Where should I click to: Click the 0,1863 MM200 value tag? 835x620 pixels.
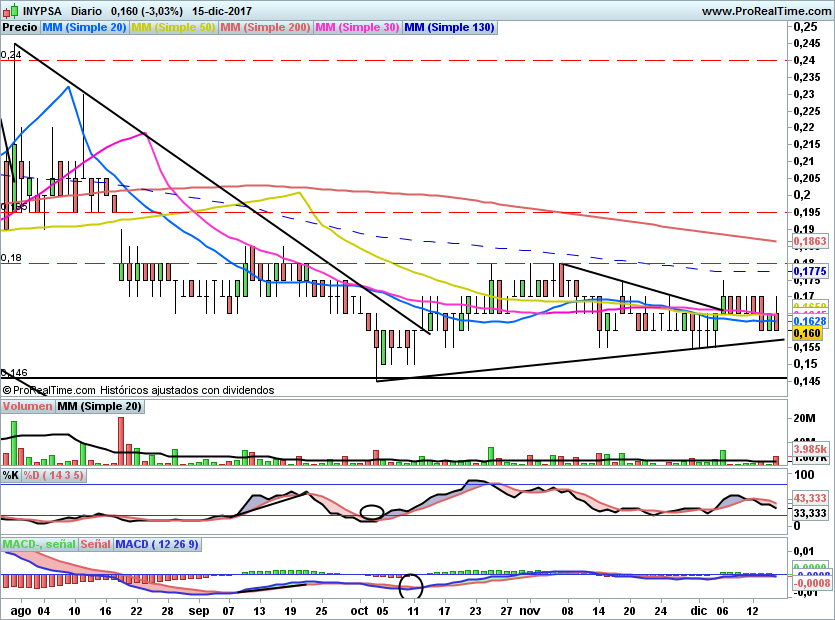tap(810, 241)
